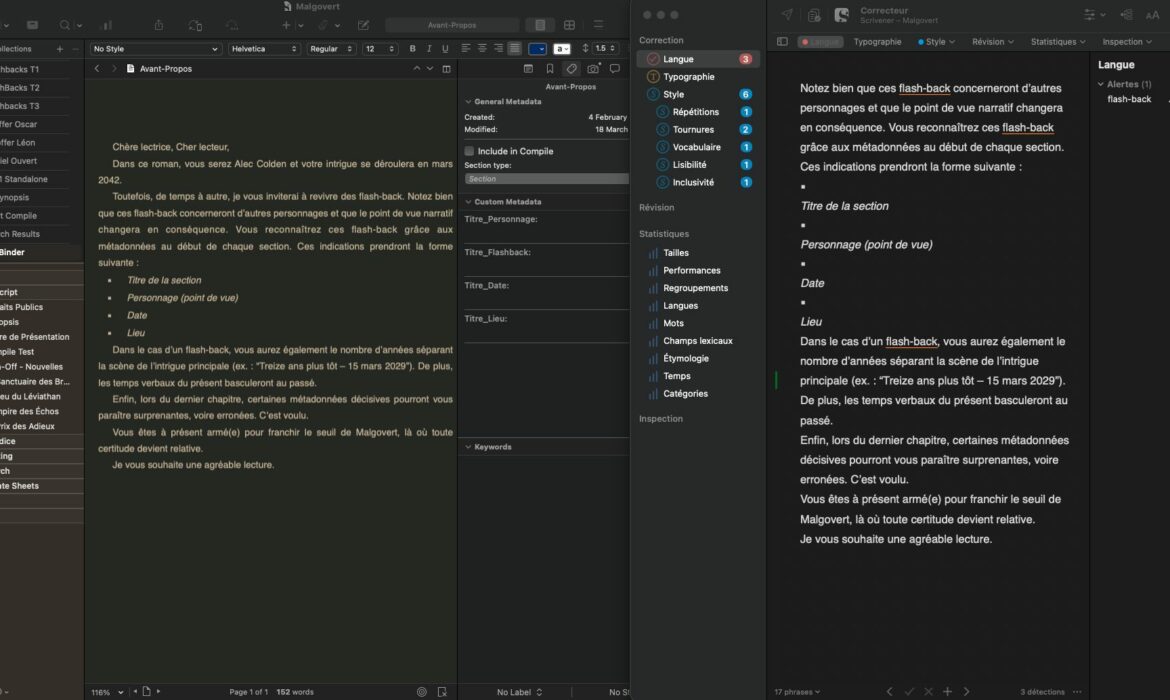Click the Bookmarks icon in inspector

click(549, 69)
